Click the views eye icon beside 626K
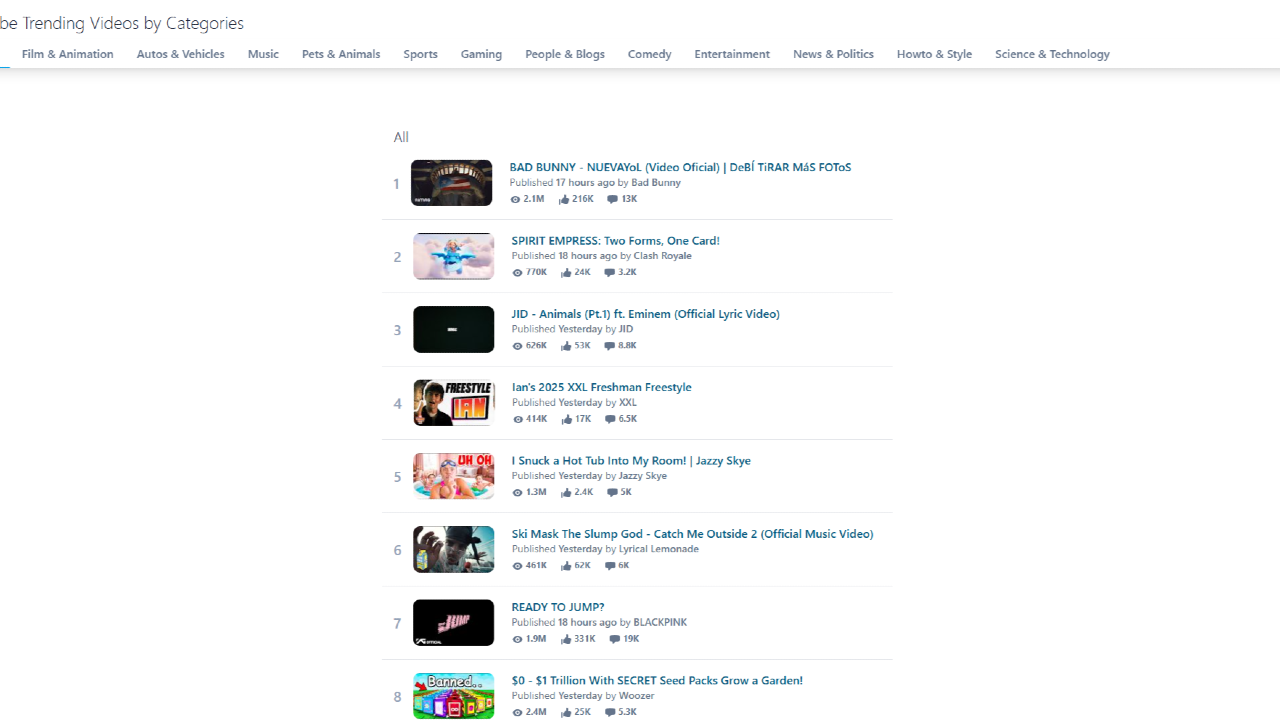Screen dimensions: 1280x720 (517, 346)
